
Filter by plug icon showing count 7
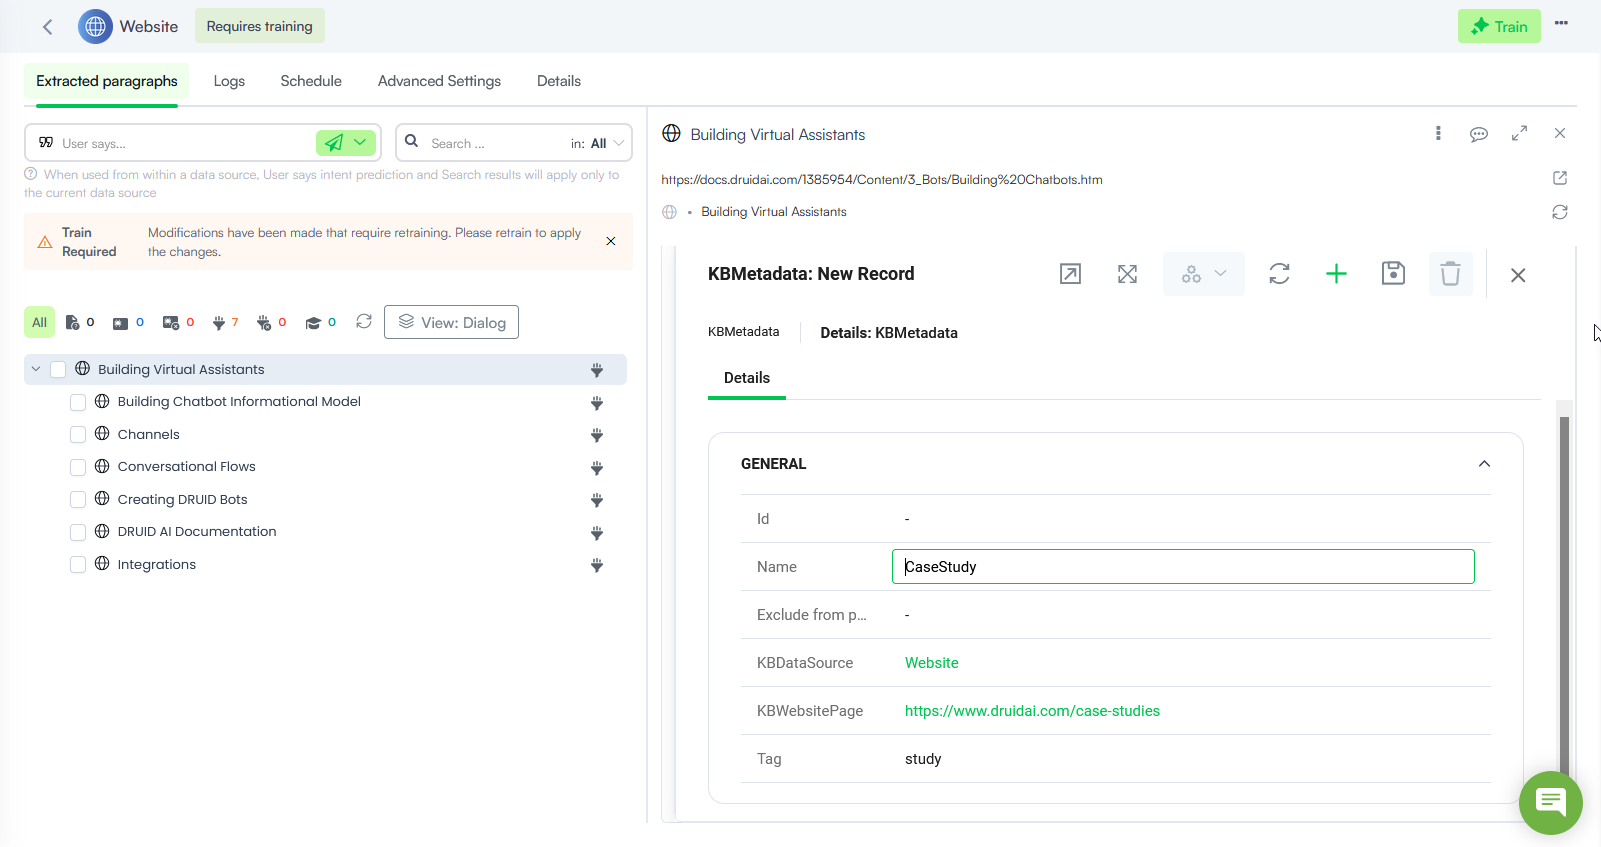219,323
